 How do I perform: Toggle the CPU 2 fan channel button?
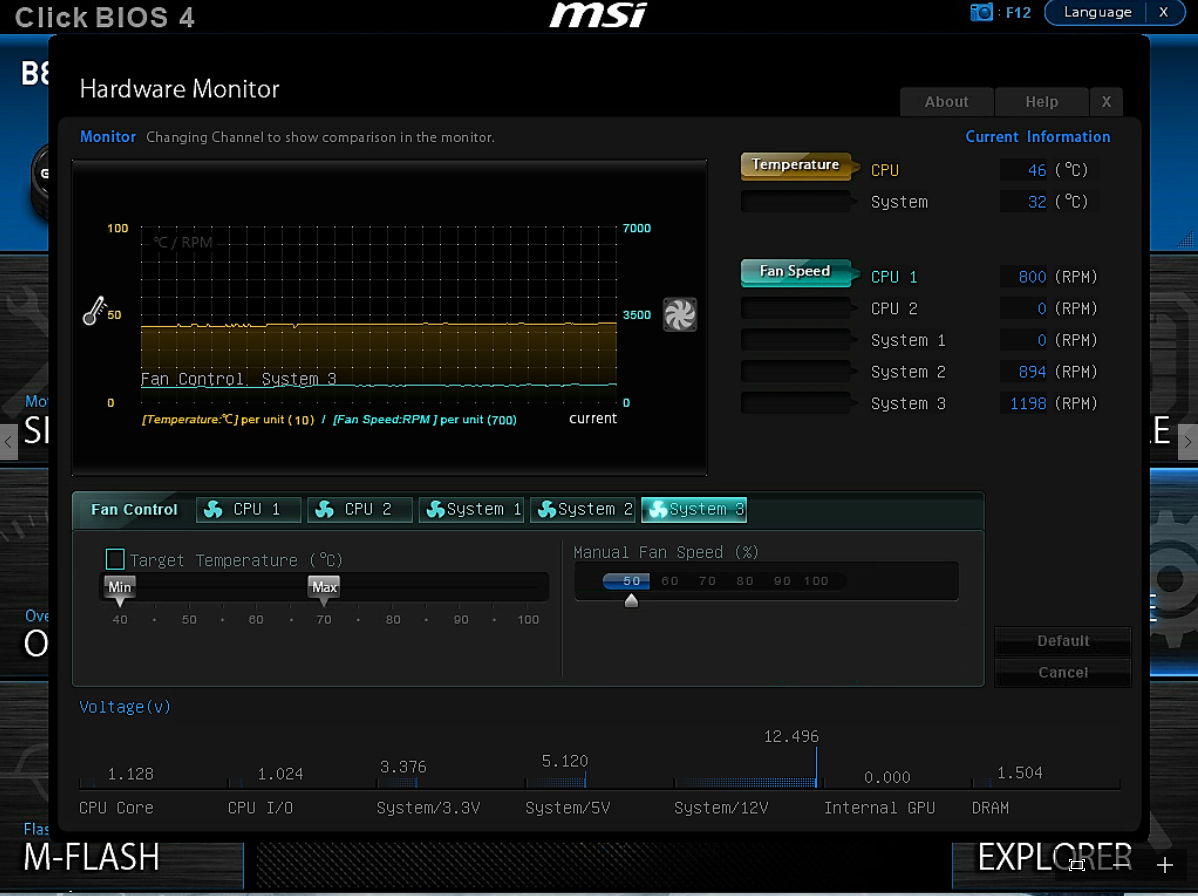796,308
